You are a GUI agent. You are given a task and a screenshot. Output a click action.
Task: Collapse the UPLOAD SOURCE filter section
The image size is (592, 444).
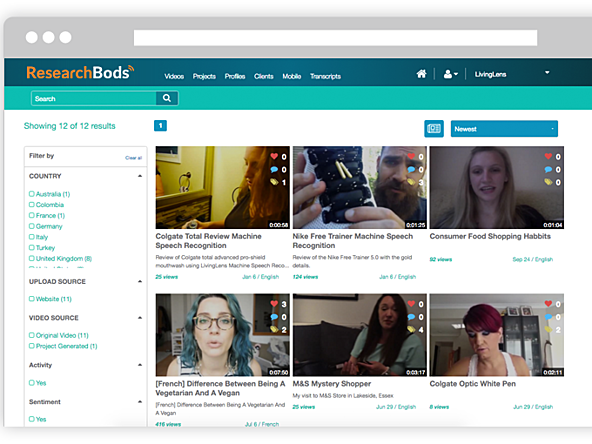[140, 281]
